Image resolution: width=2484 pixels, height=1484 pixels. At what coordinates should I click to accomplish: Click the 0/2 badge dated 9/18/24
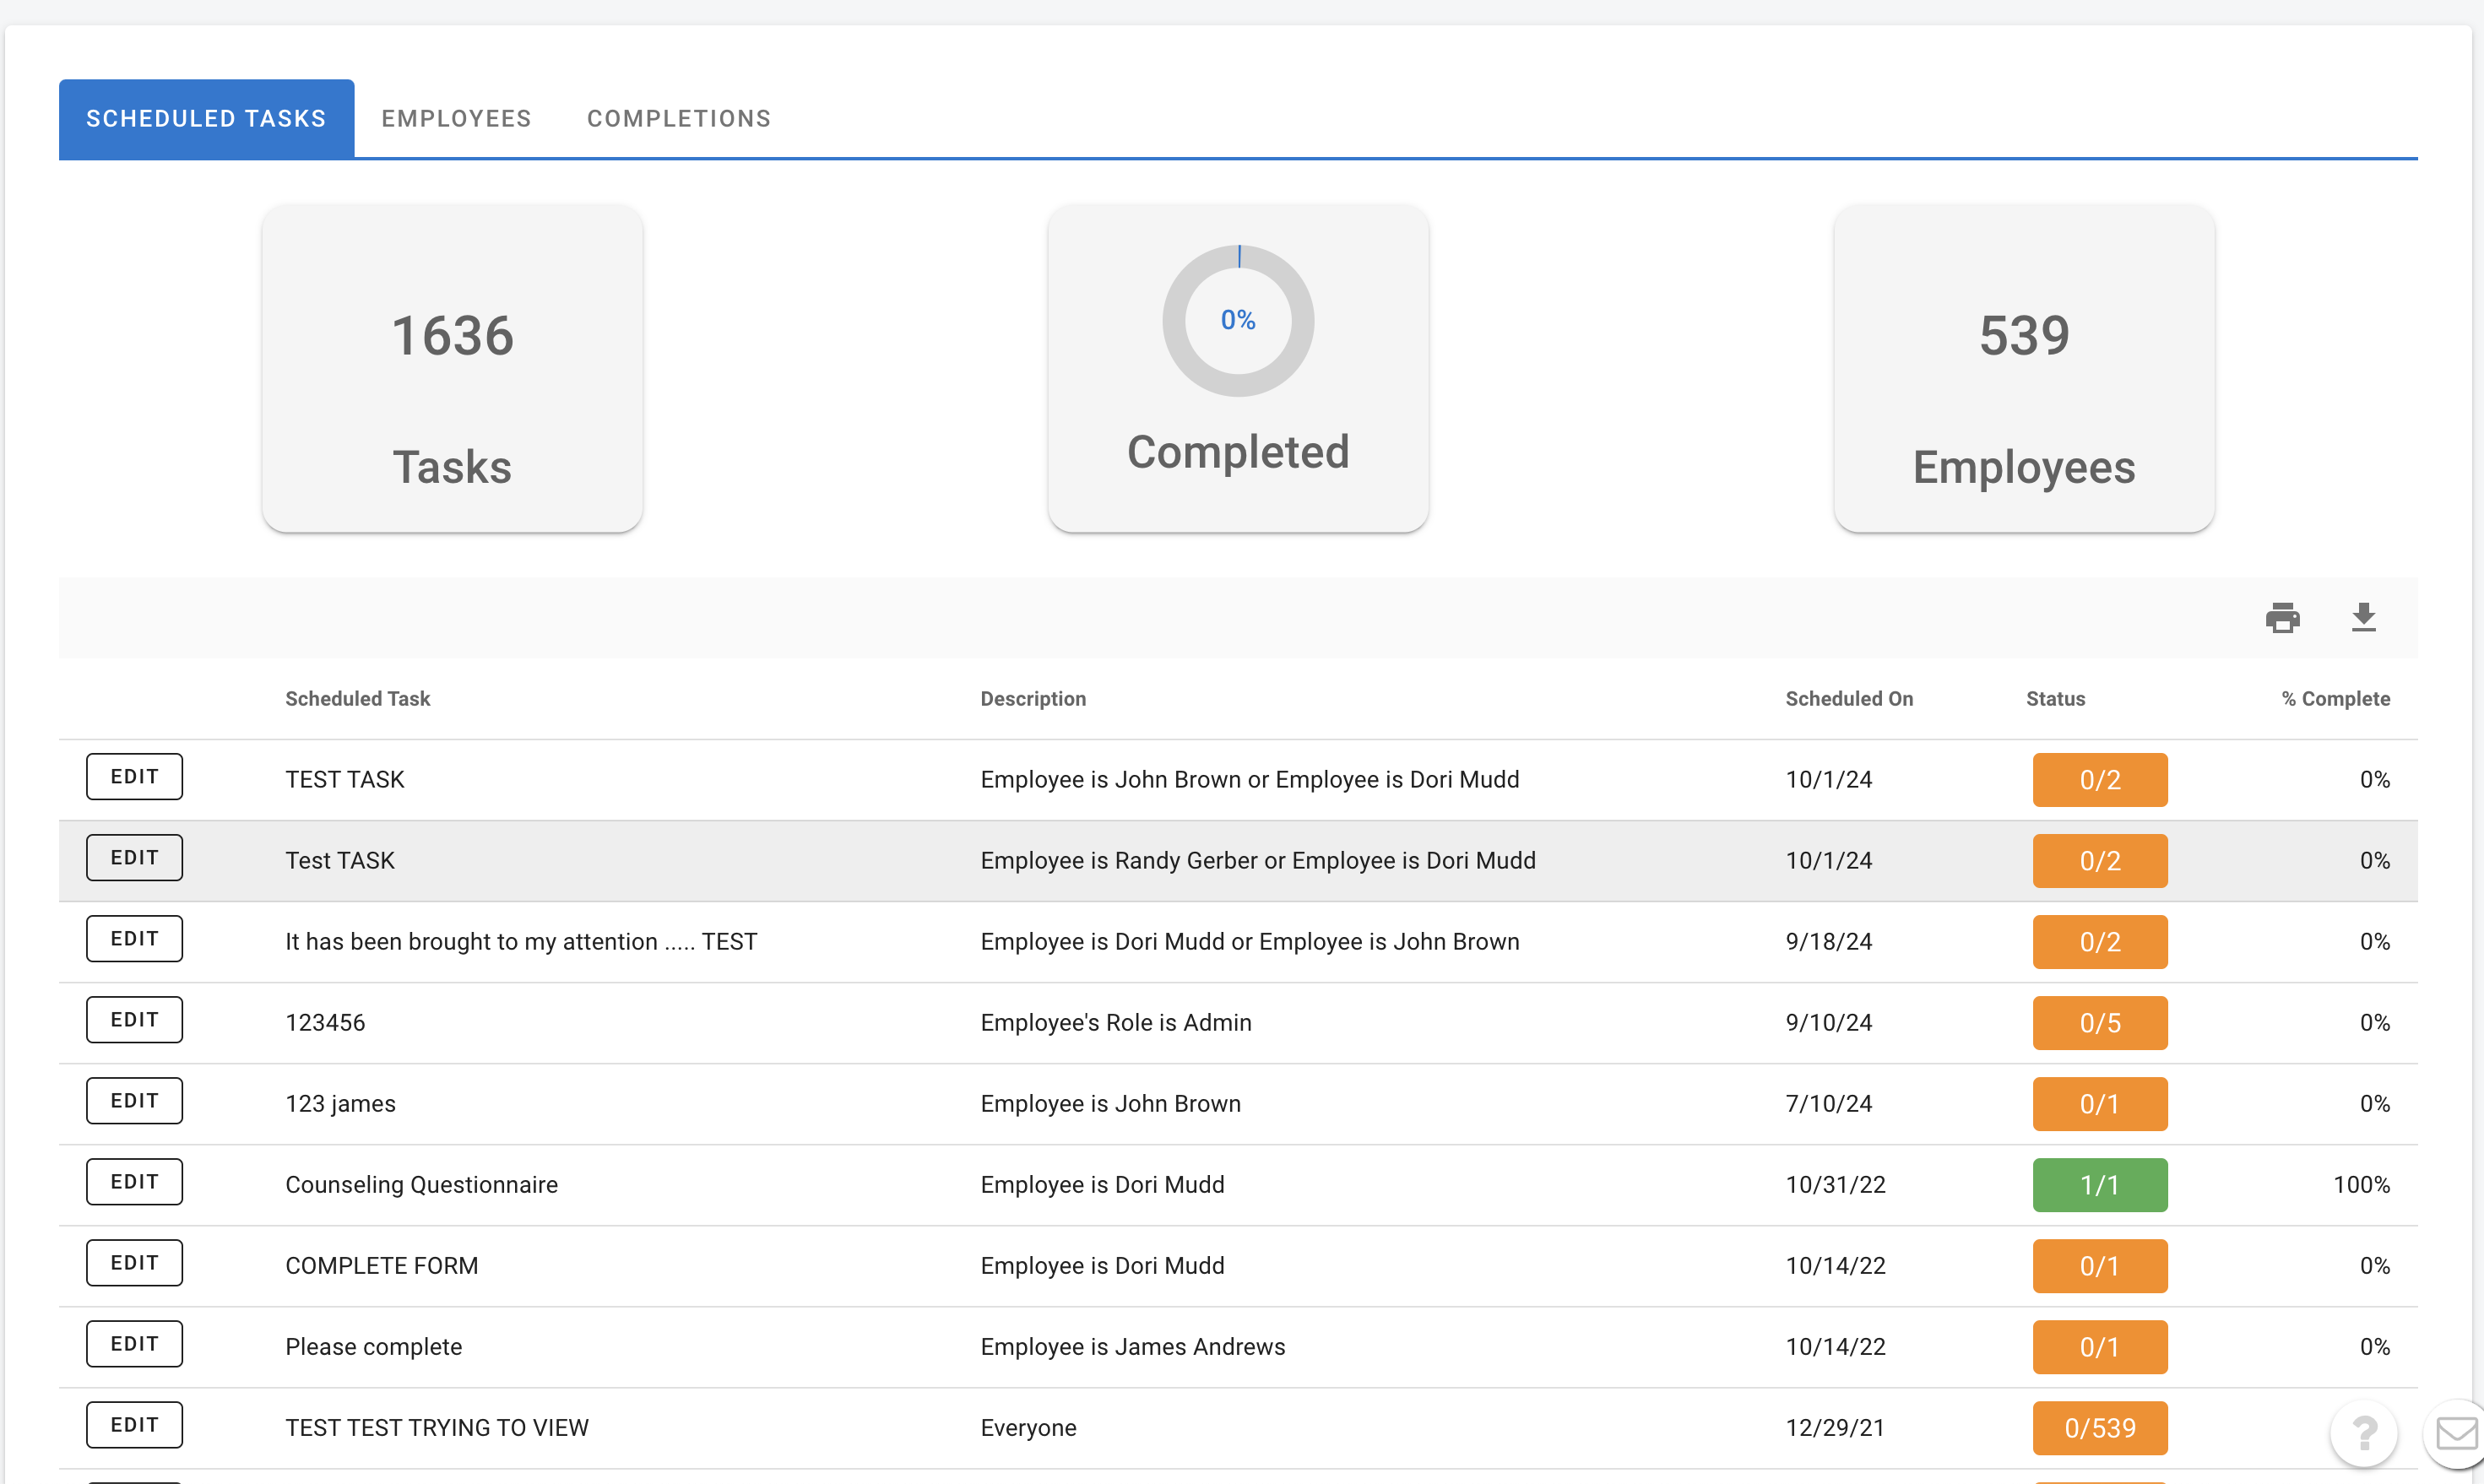click(2100, 942)
